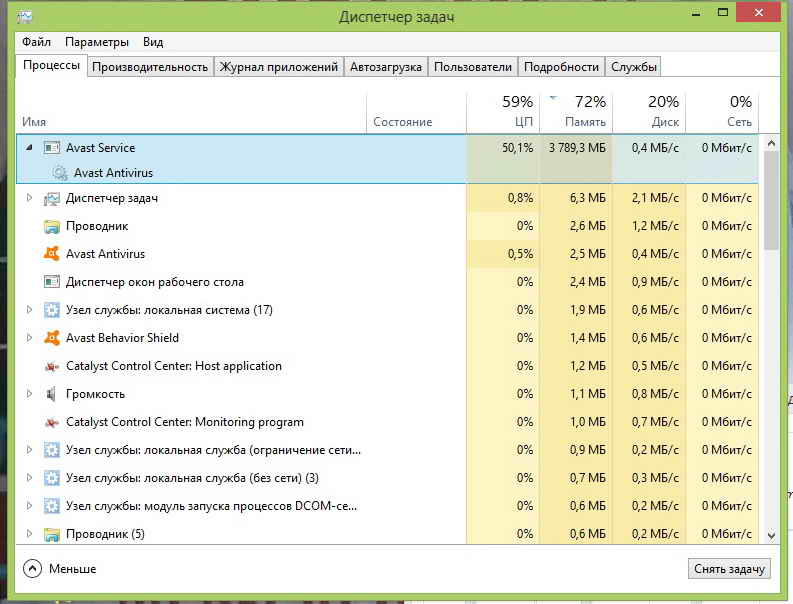793x604 pixels.
Task: Click the 0,5% CPU value of Avast Antivirus
Action: pyautogui.click(x=520, y=254)
